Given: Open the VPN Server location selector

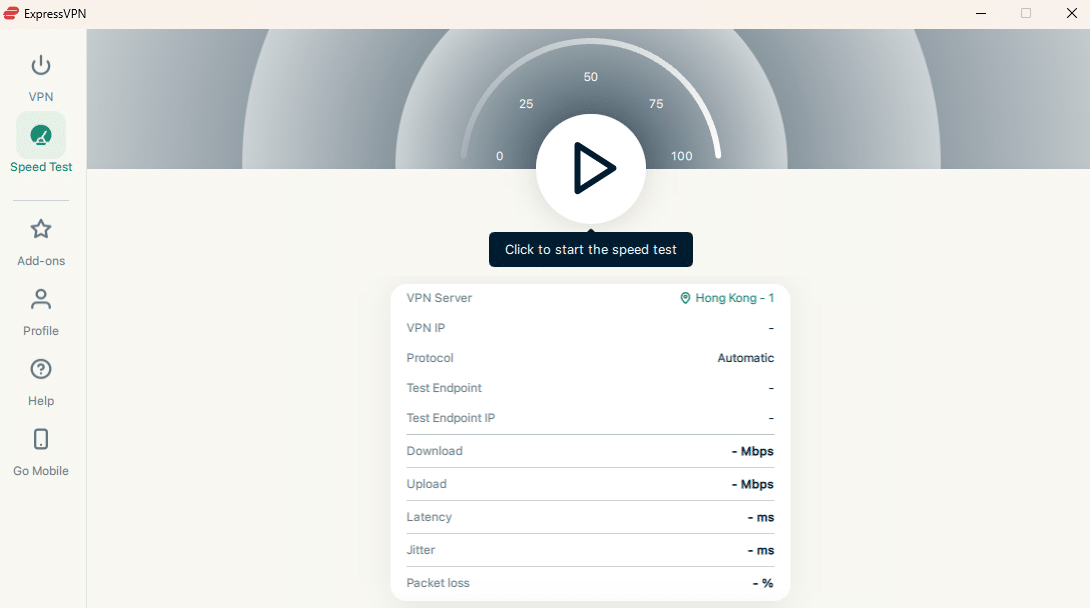Looking at the screenshot, I should [728, 297].
